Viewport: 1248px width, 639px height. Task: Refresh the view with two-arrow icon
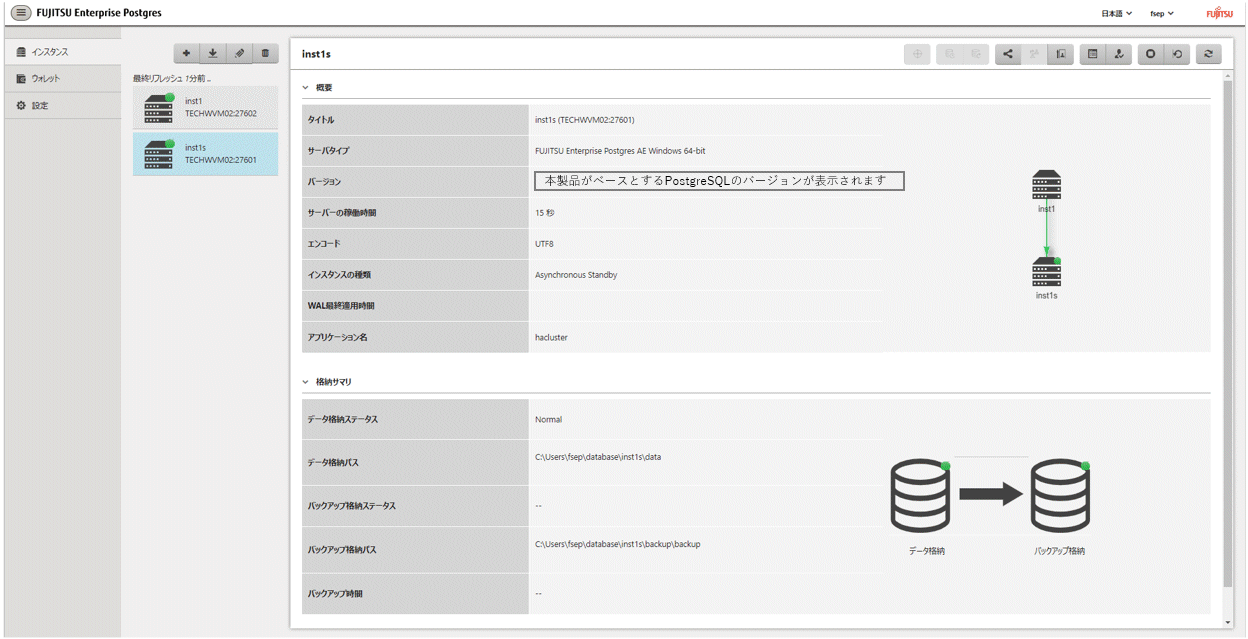(1209, 54)
